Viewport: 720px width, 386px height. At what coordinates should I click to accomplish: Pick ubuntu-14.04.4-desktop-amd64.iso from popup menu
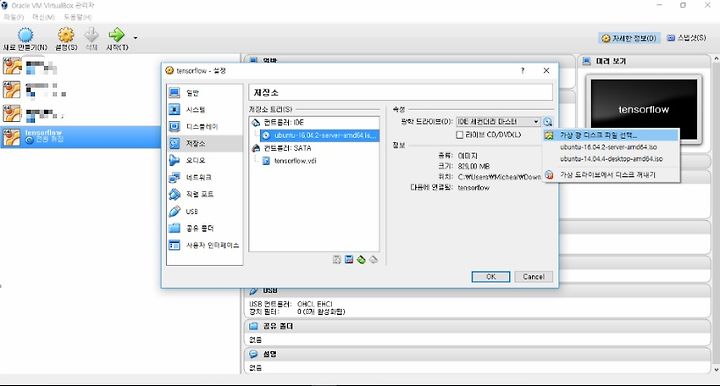[611, 159]
